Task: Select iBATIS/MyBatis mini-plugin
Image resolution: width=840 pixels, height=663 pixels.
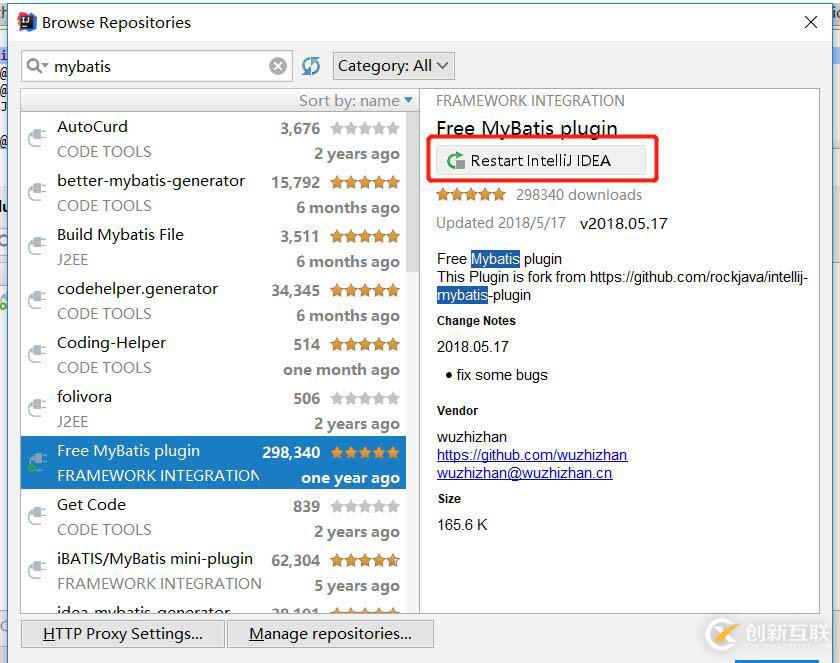Action: 213,571
